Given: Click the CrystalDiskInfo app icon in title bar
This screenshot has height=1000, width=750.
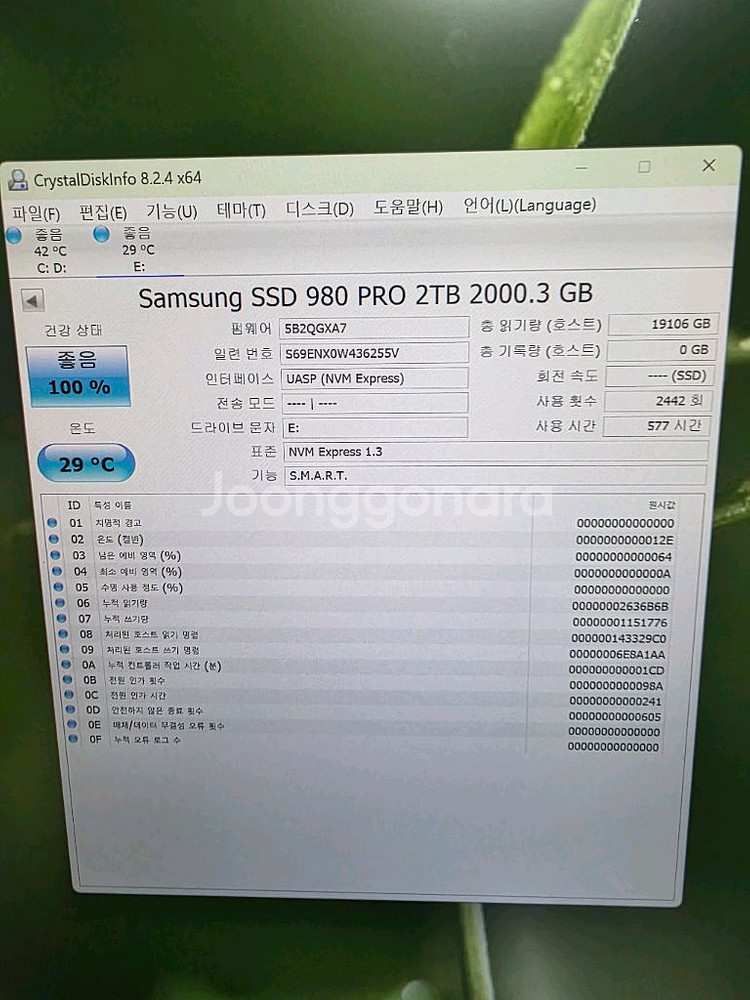Looking at the screenshot, I should (x=18, y=180).
